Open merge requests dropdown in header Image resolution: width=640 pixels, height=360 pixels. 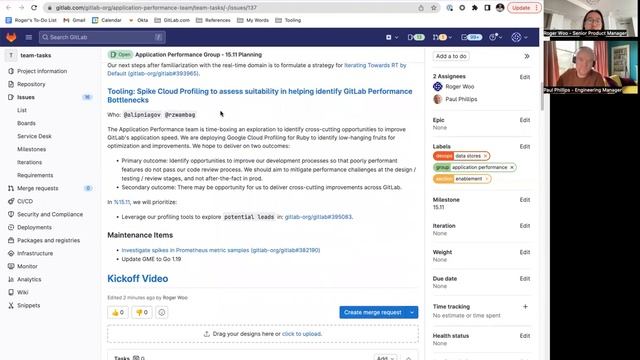pos(442,37)
